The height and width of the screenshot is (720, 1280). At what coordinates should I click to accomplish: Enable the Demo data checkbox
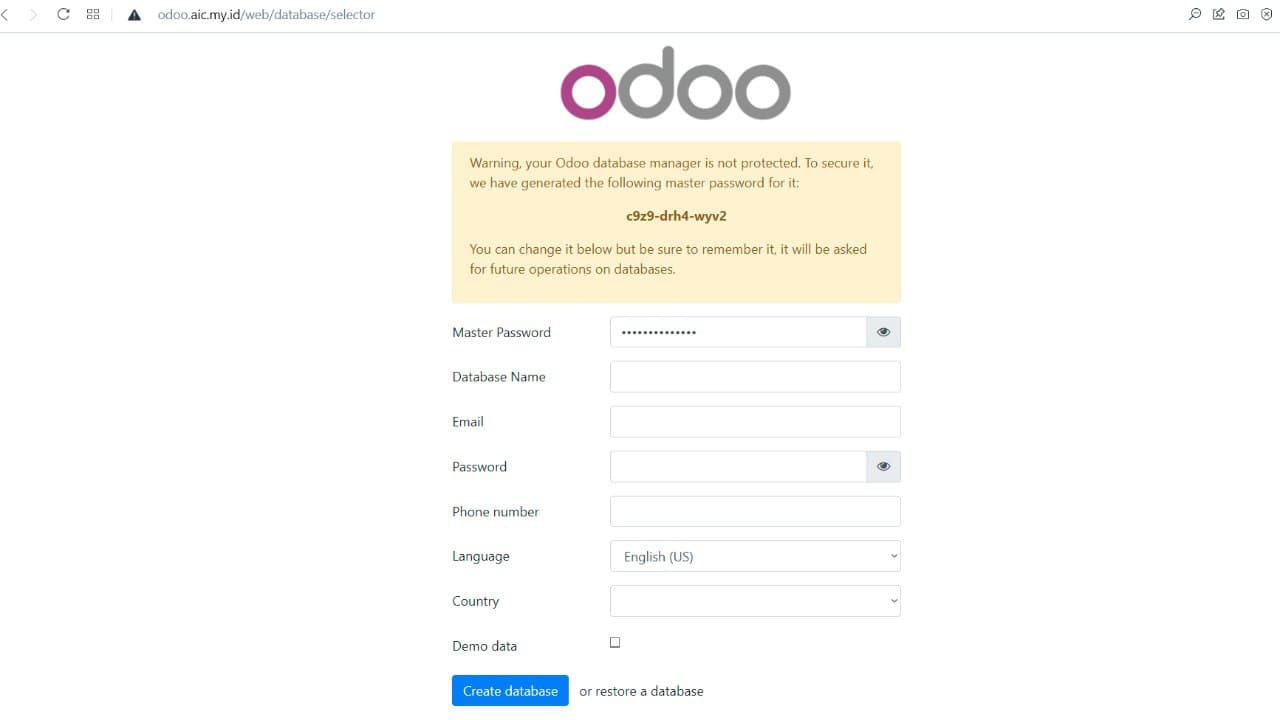(615, 642)
